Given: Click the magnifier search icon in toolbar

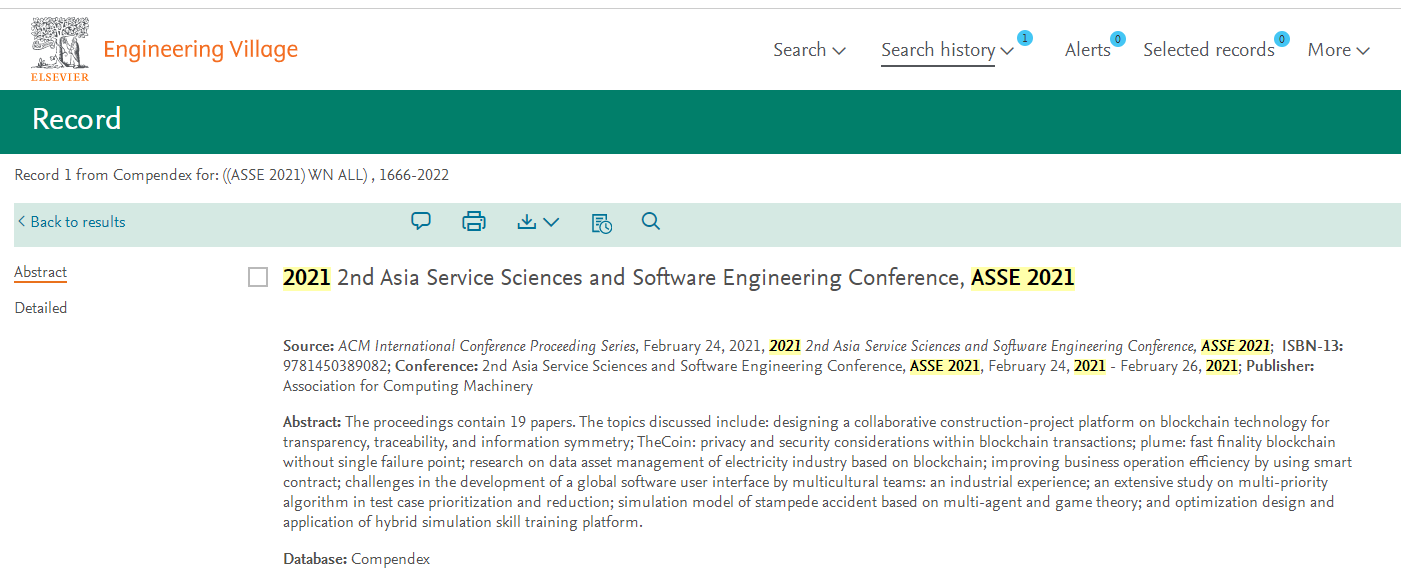Looking at the screenshot, I should click(651, 221).
